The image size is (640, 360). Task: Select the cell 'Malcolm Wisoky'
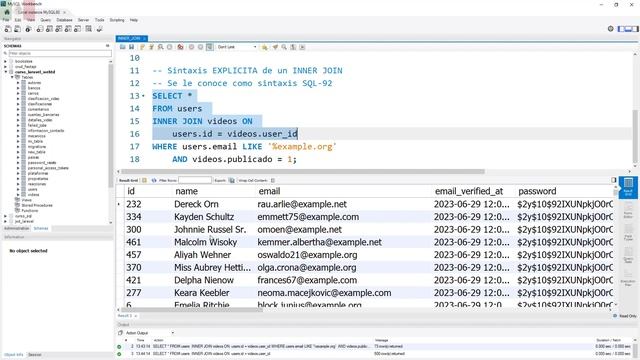(x=205, y=242)
